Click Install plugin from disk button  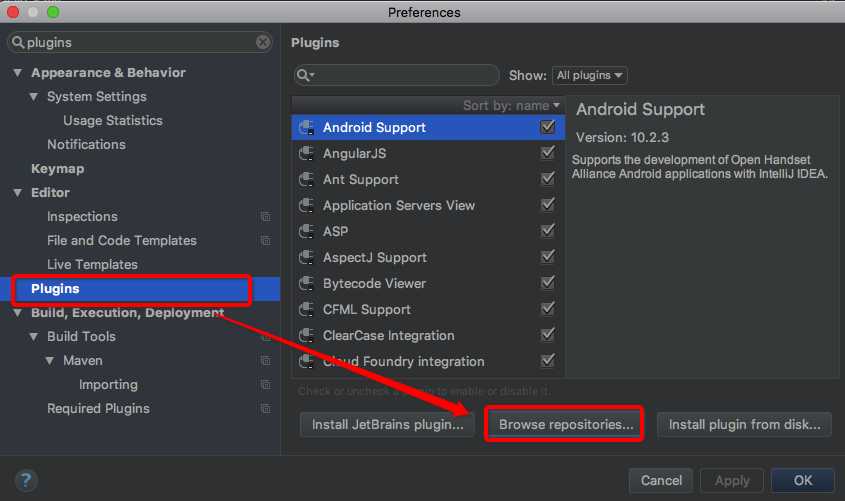[744, 425]
